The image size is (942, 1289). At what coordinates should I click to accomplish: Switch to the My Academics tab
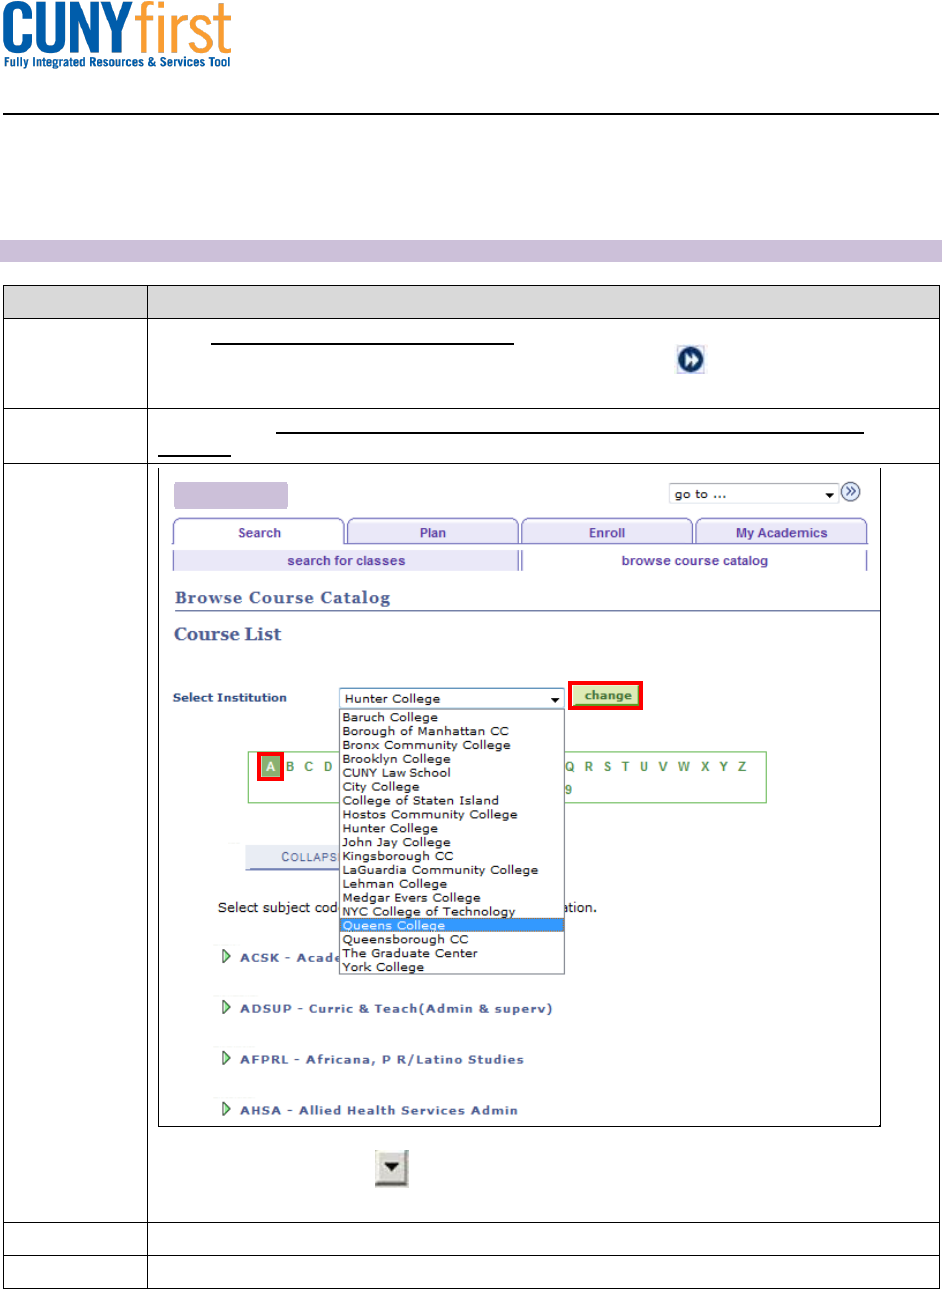(x=781, y=532)
